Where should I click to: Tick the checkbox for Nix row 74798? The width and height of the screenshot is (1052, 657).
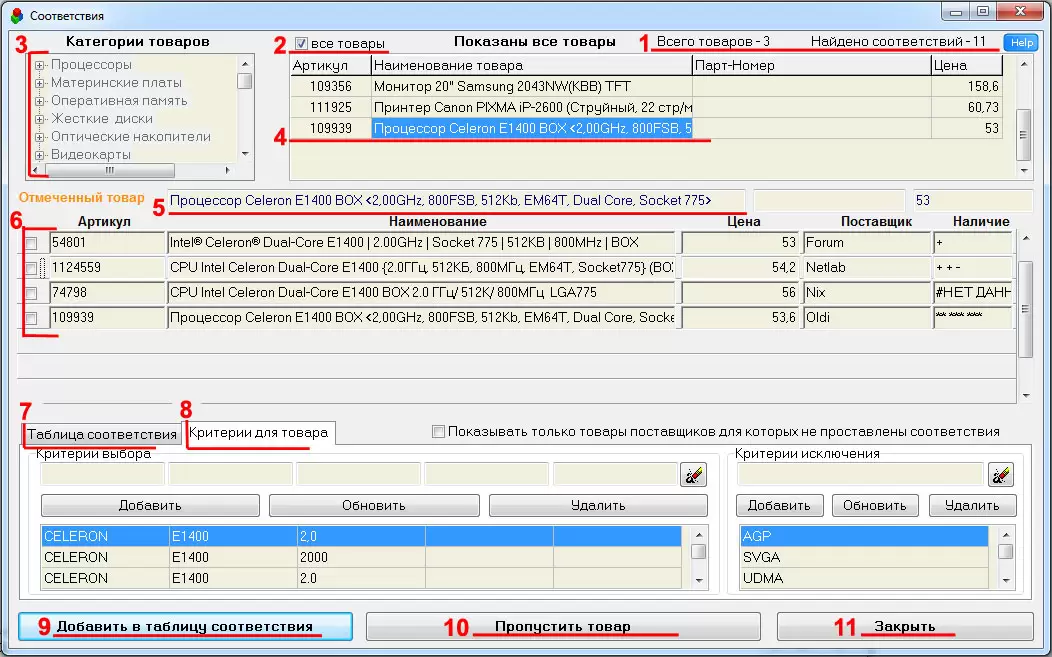[x=32, y=293]
